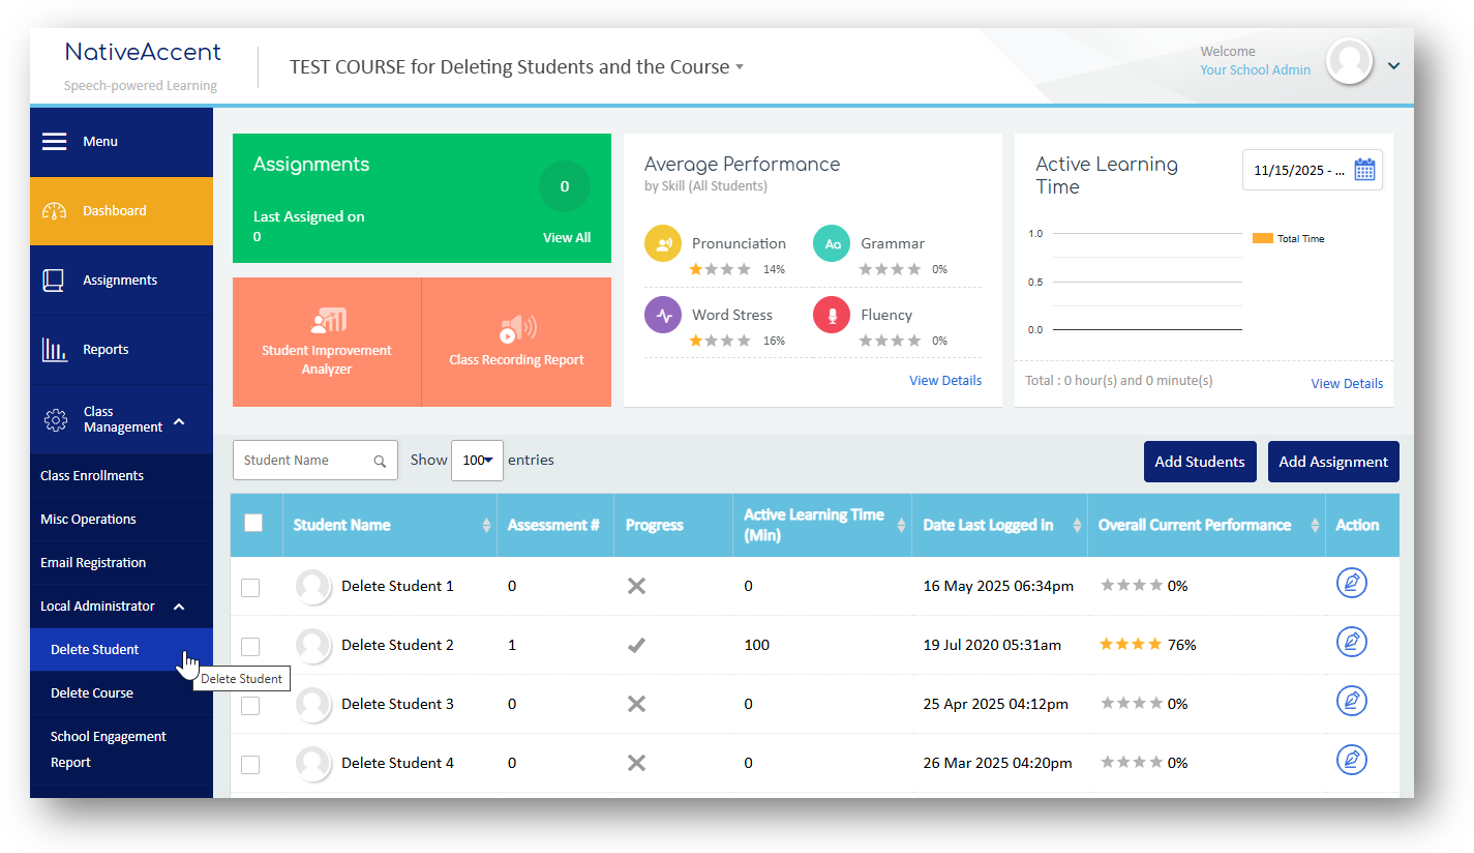This screenshot has height=853, width=1474.
Task: Open the calendar date picker icon
Action: (x=1364, y=170)
